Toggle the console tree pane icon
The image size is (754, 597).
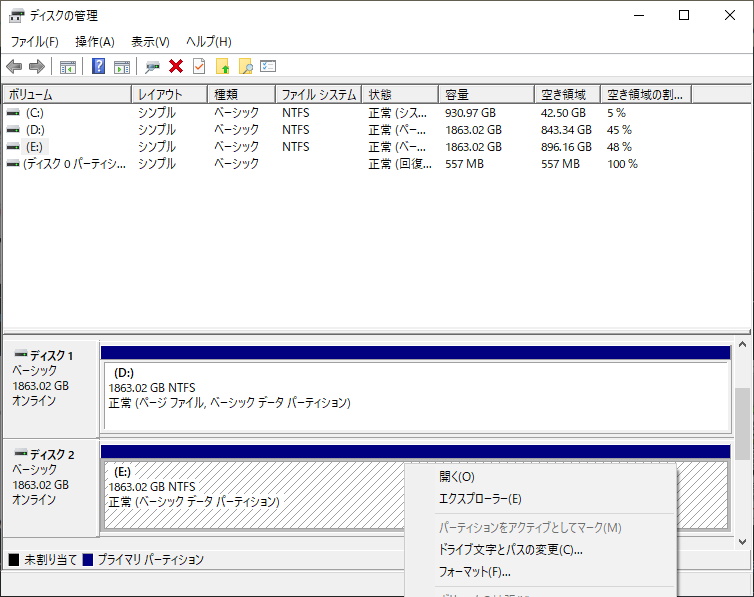[x=68, y=67]
